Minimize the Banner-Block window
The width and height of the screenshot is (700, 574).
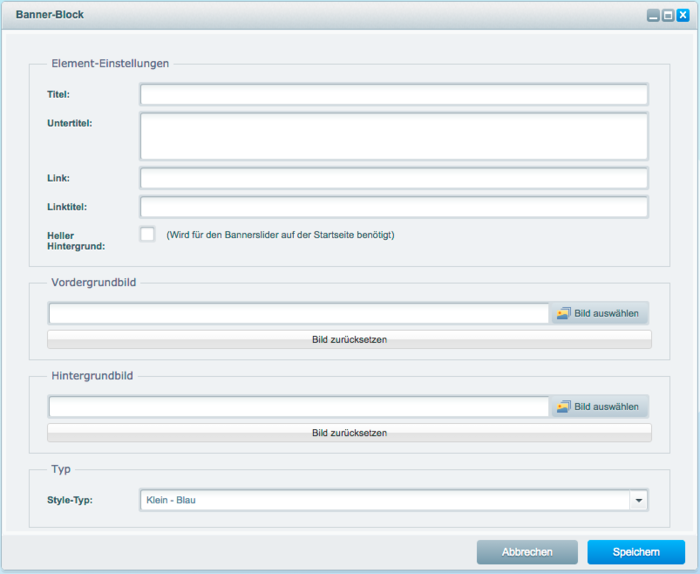tap(653, 16)
